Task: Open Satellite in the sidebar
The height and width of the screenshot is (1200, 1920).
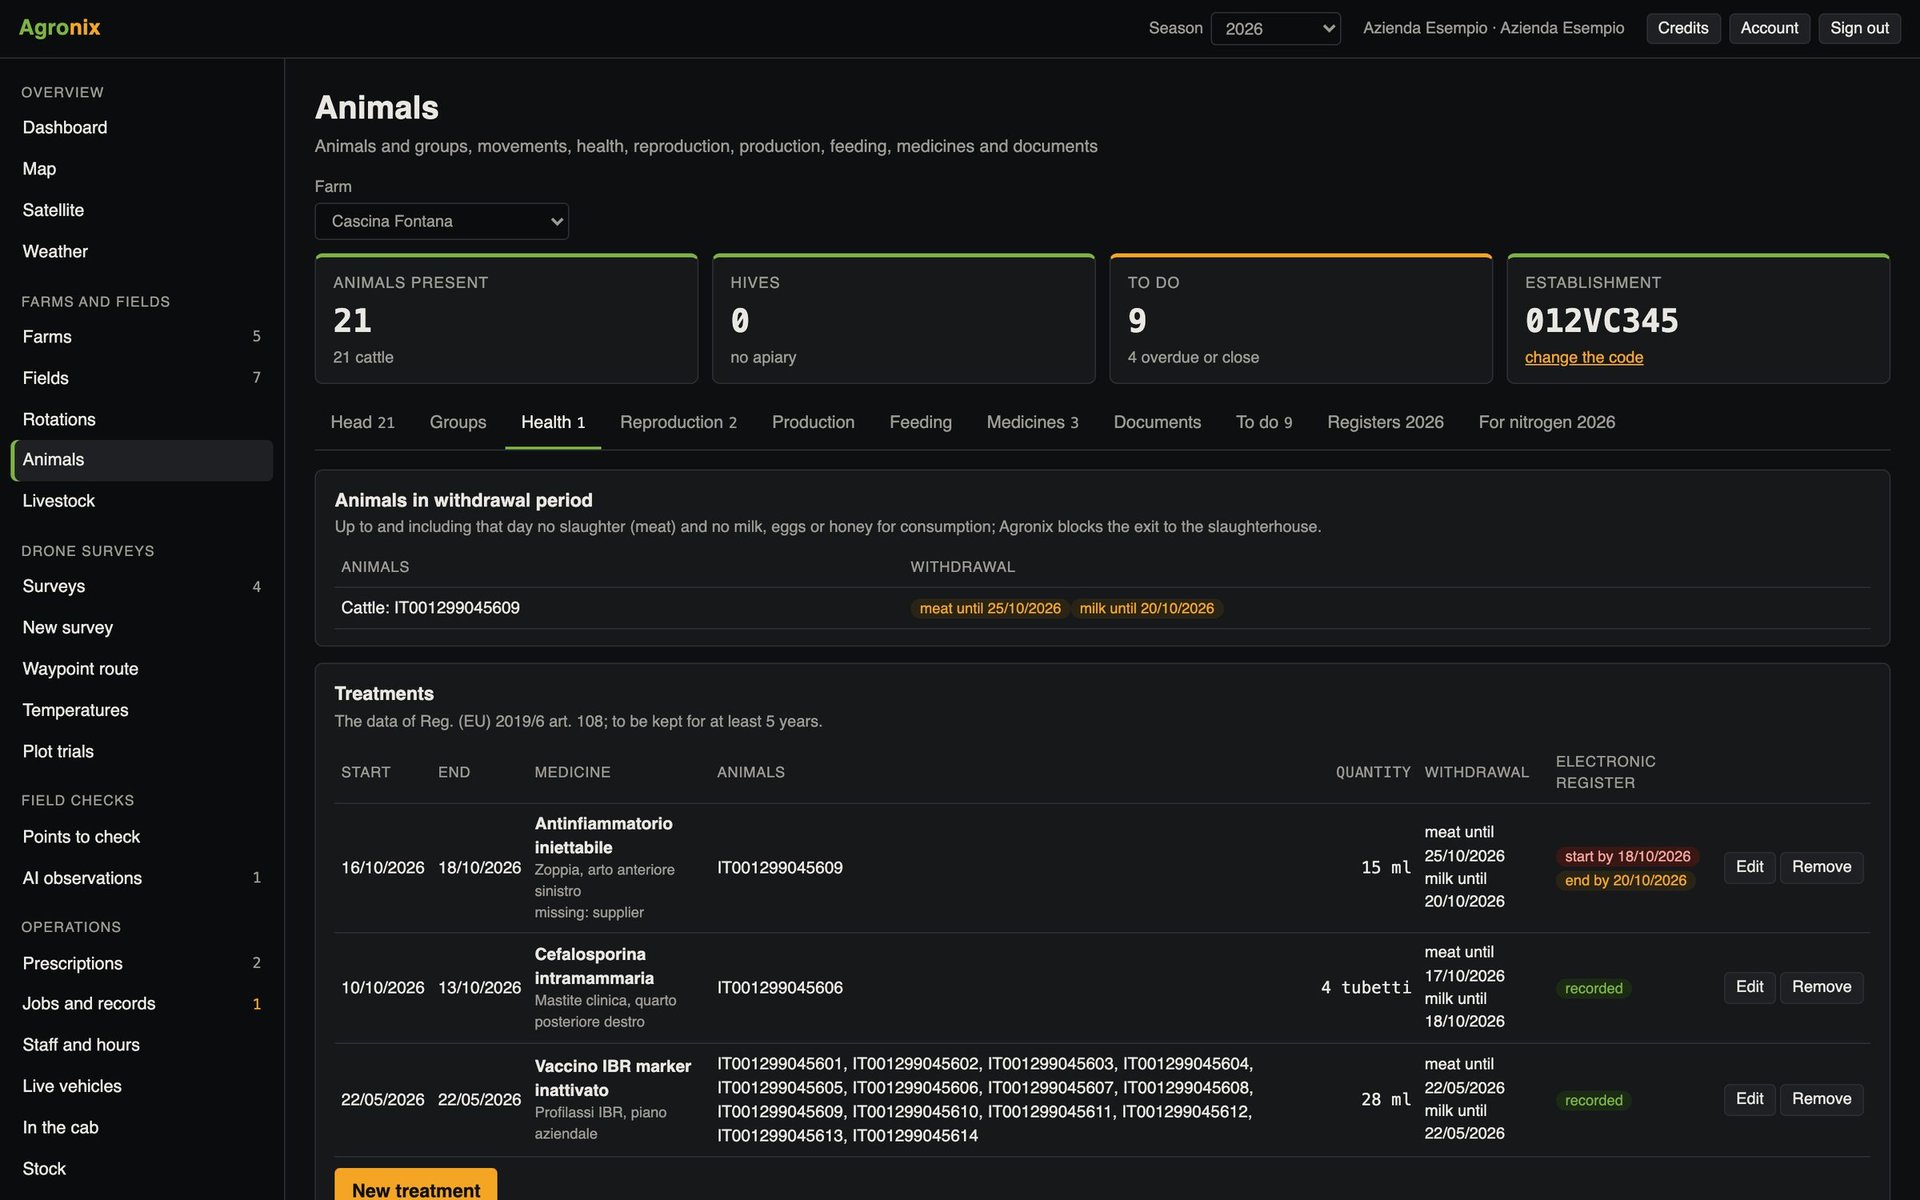Action: click(x=141, y=210)
